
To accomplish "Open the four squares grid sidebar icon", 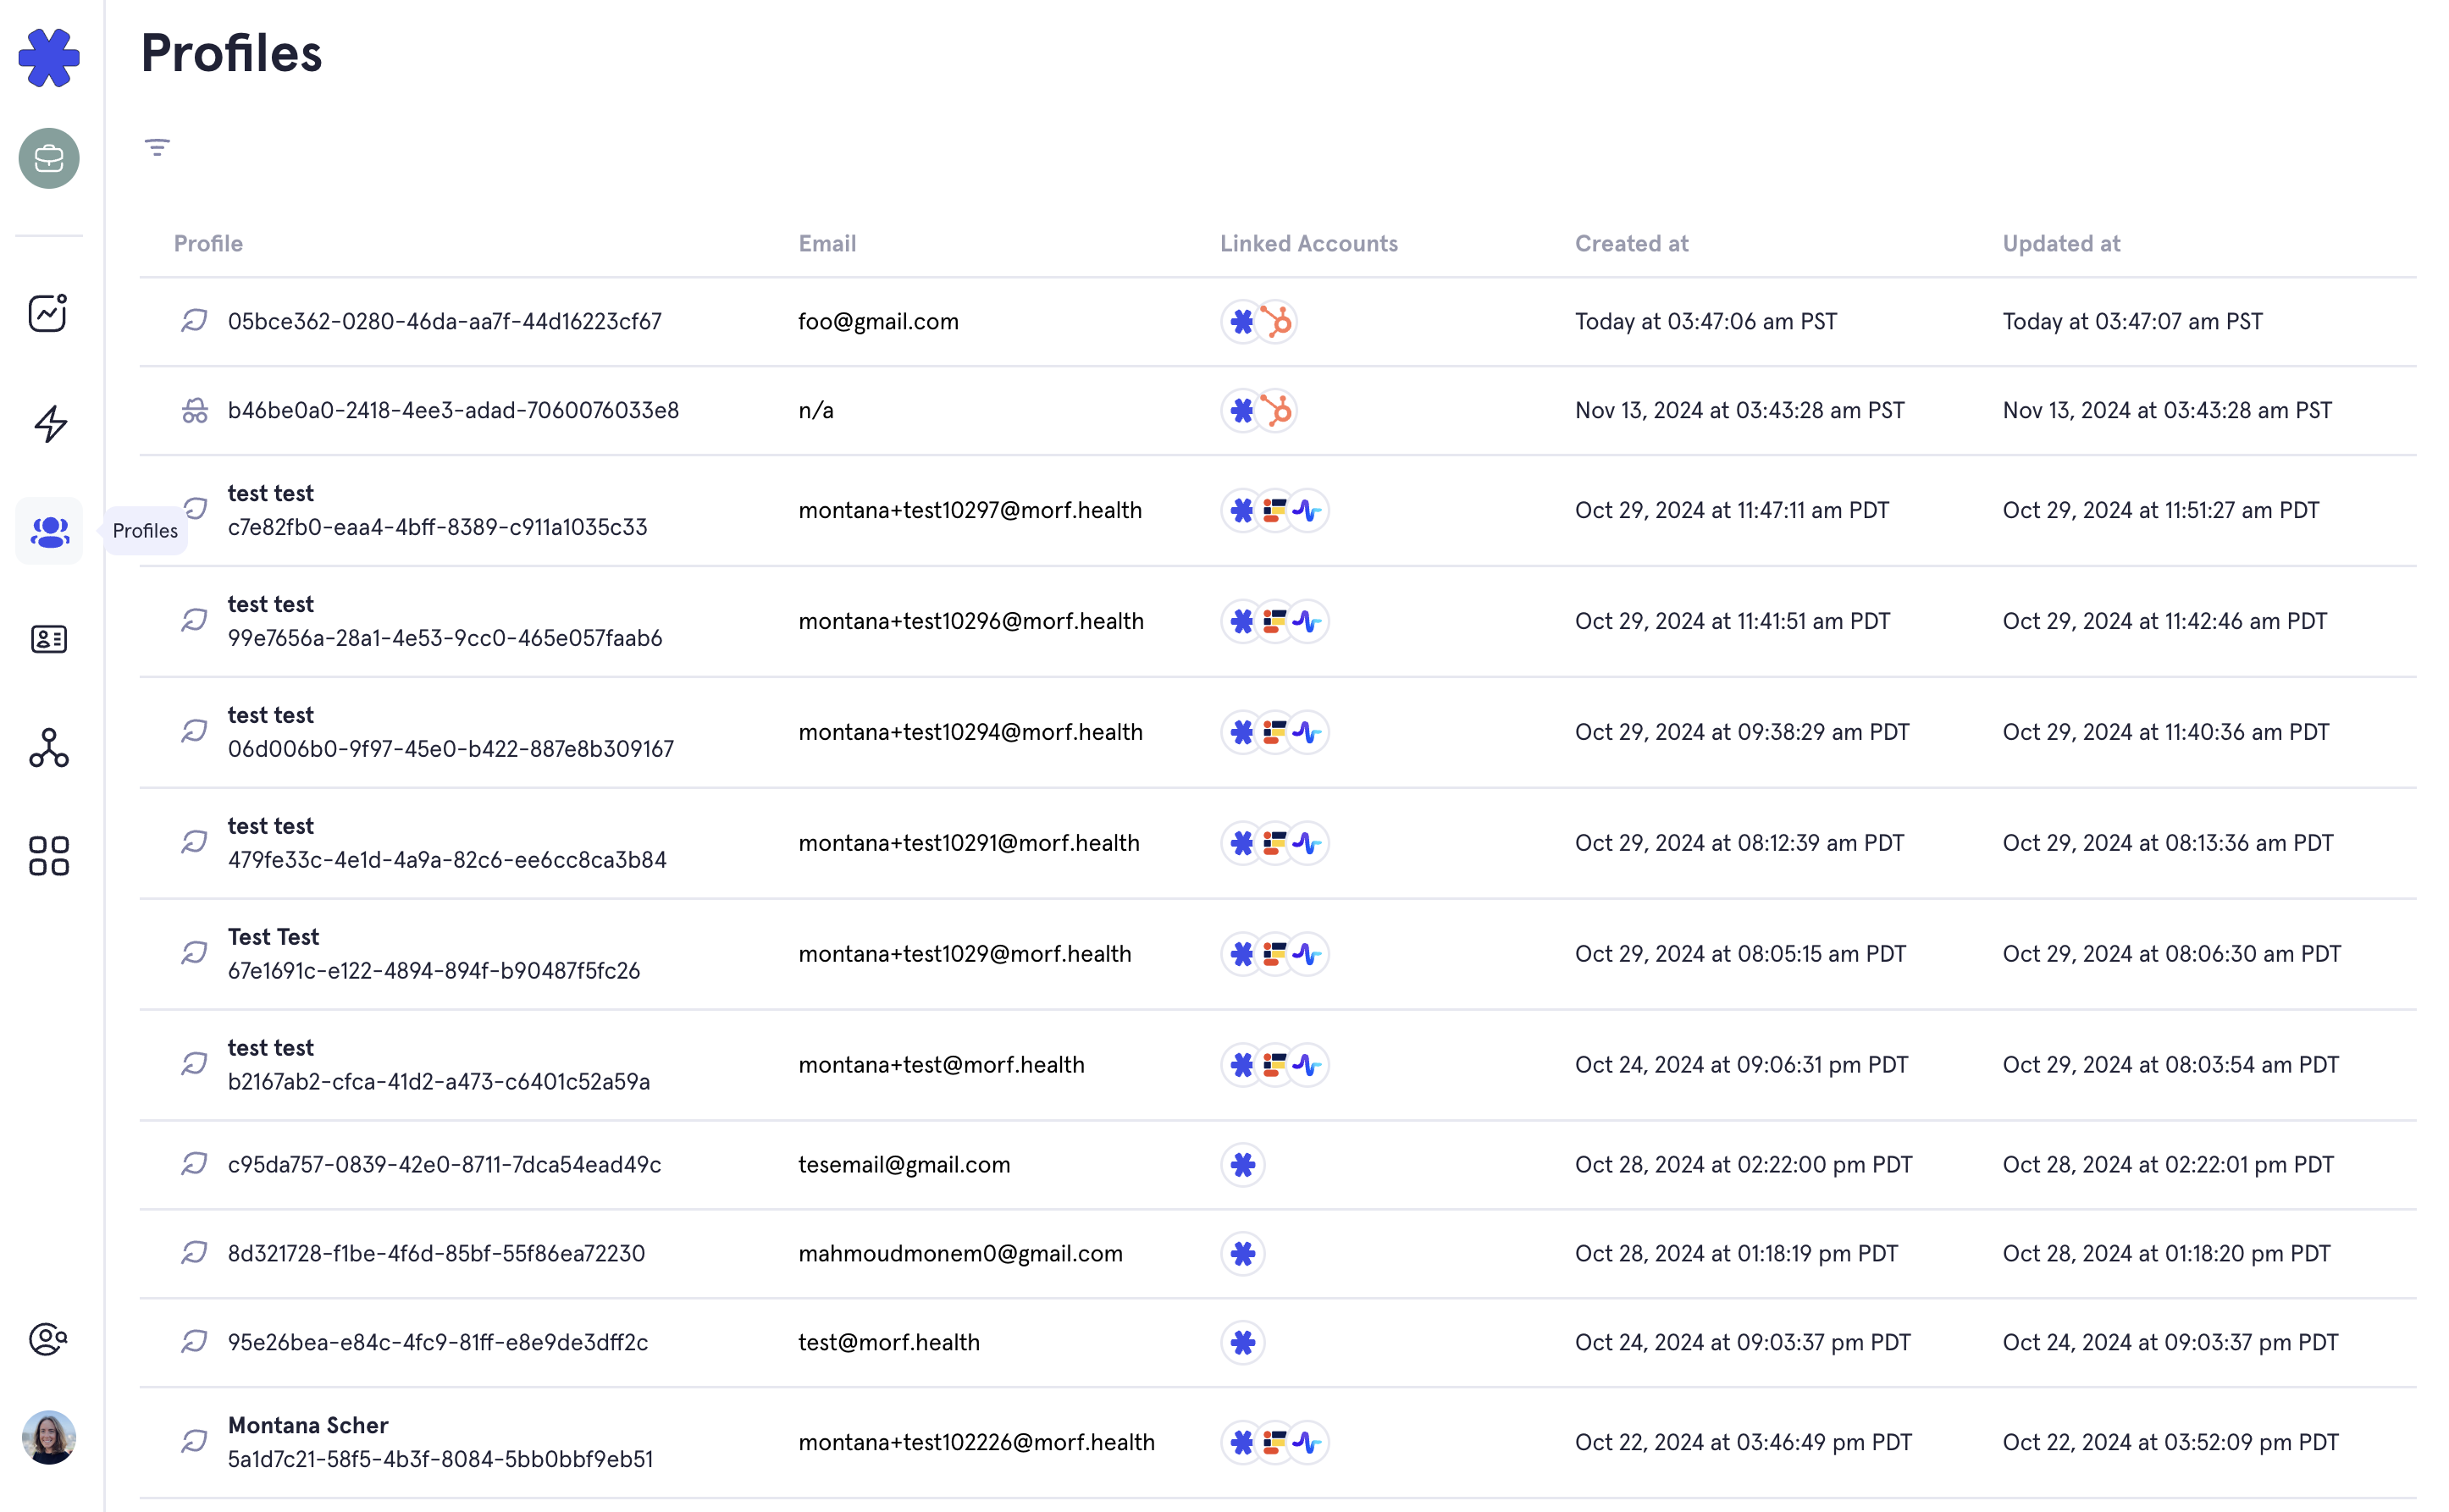I will pos(49,856).
